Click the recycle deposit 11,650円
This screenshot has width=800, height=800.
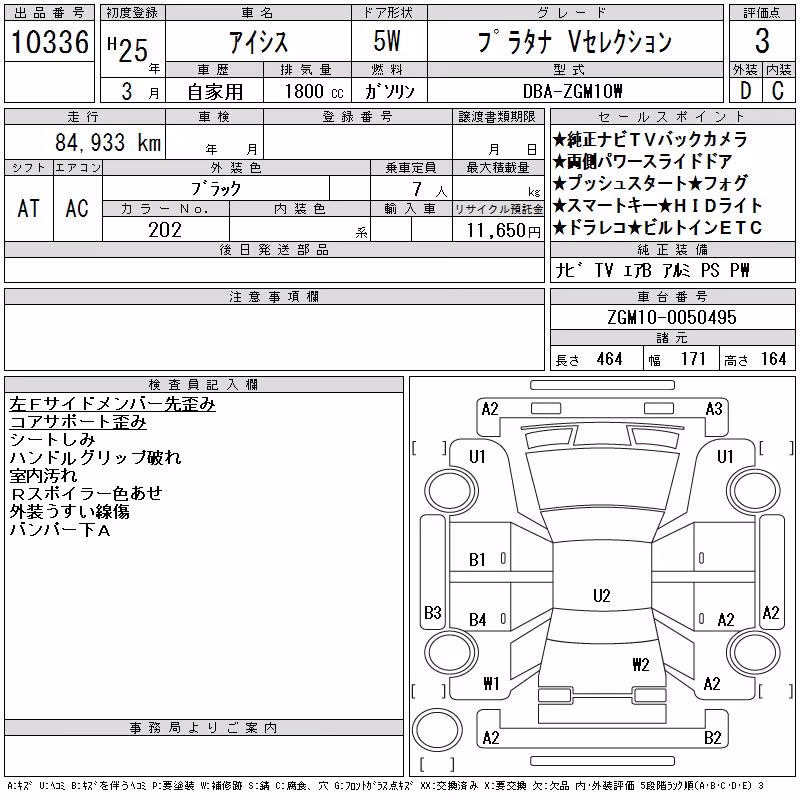[x=504, y=231]
